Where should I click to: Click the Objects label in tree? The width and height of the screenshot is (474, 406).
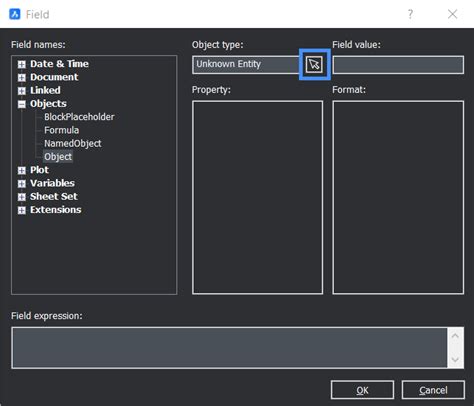(x=48, y=104)
